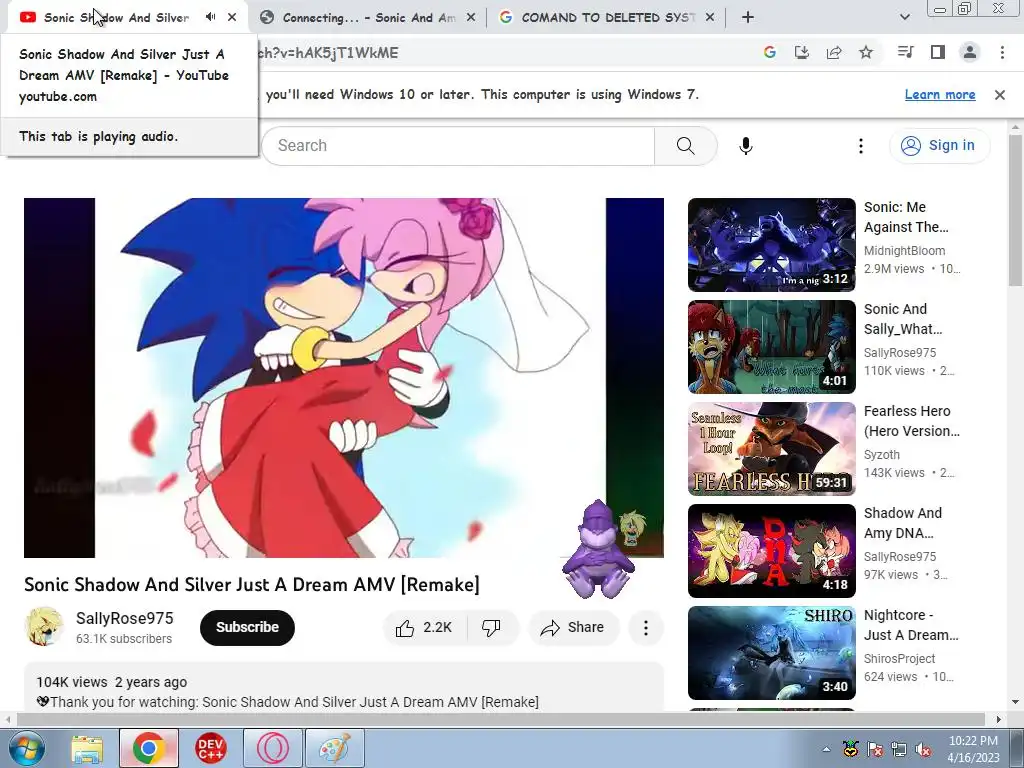Click the network tray icon

899,749
